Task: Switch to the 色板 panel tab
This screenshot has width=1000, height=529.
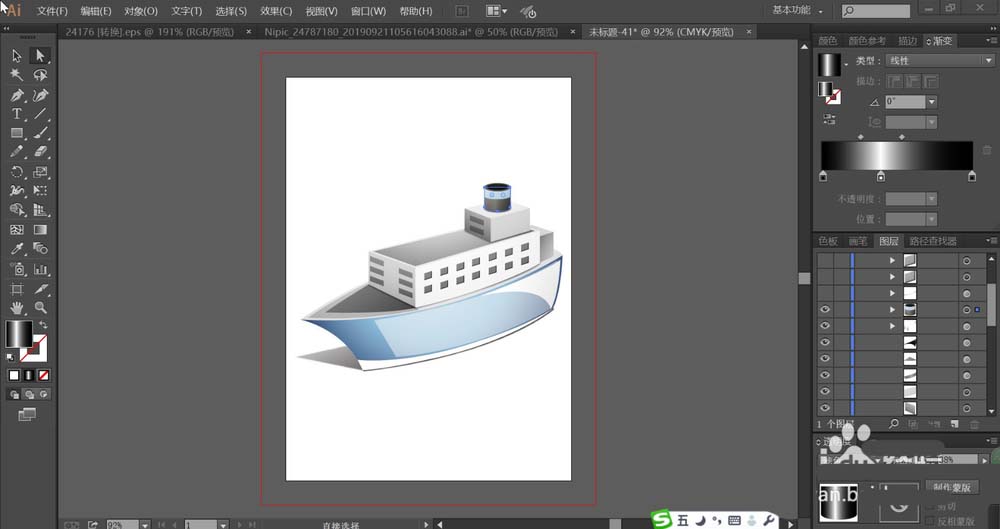Action: click(x=828, y=241)
